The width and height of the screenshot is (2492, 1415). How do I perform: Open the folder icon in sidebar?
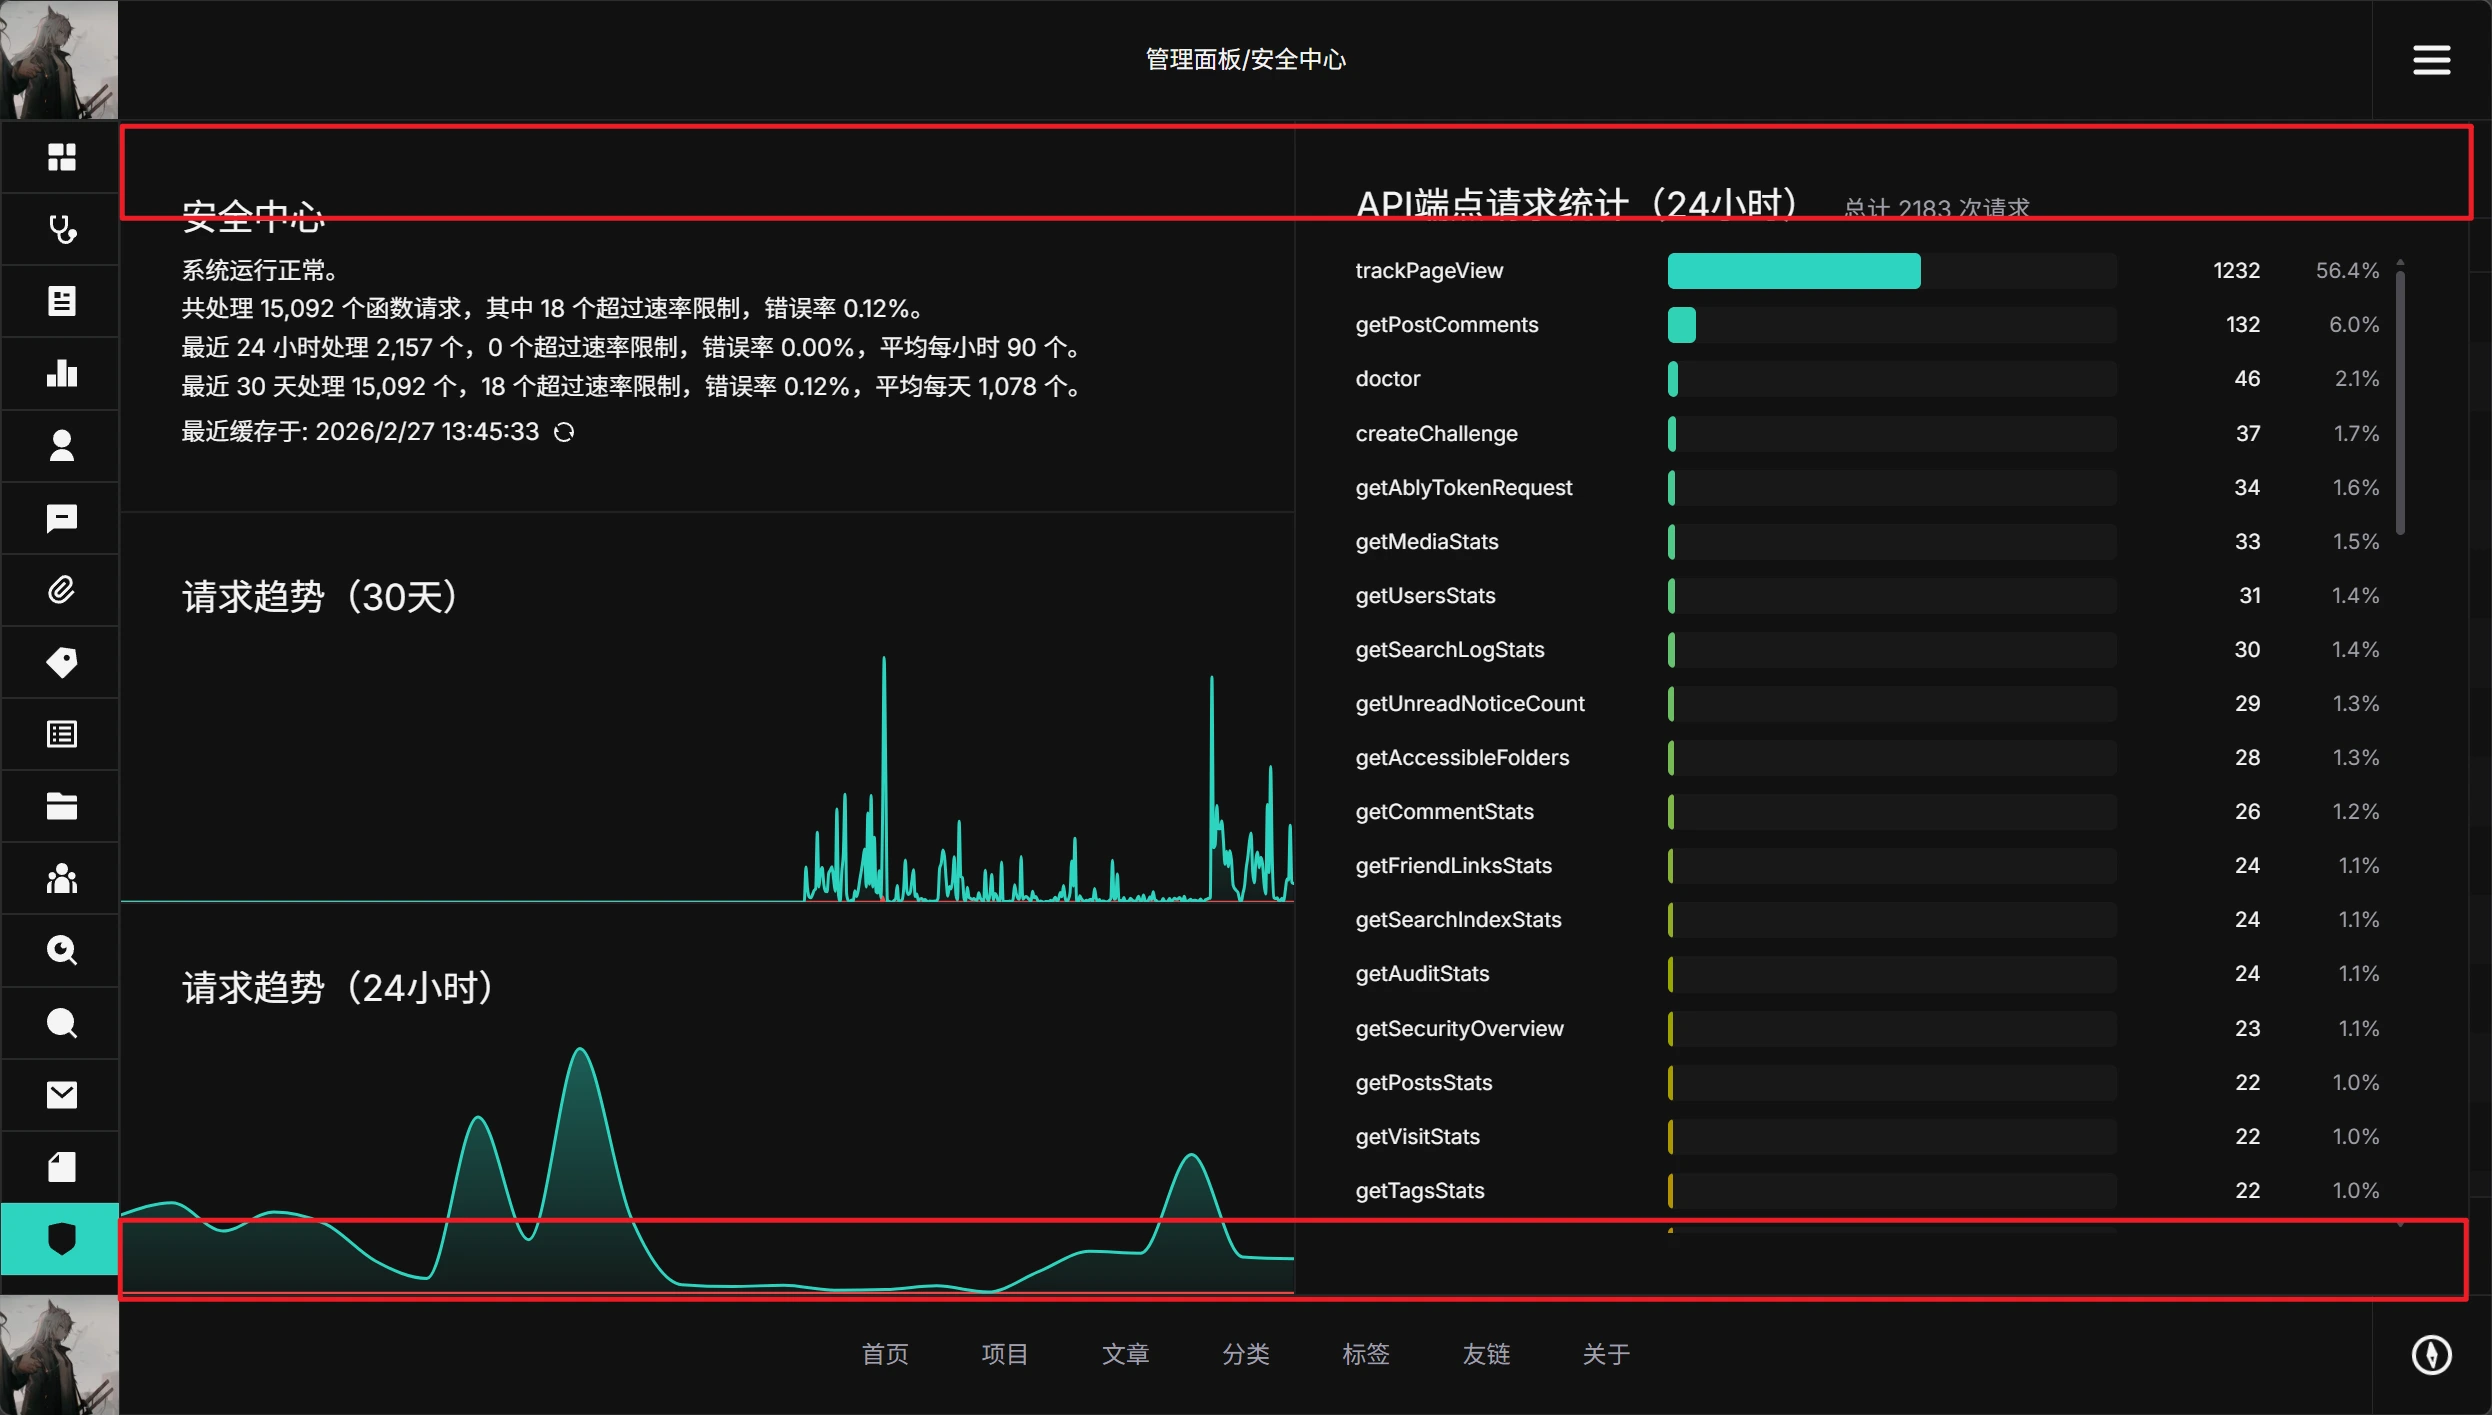61,806
